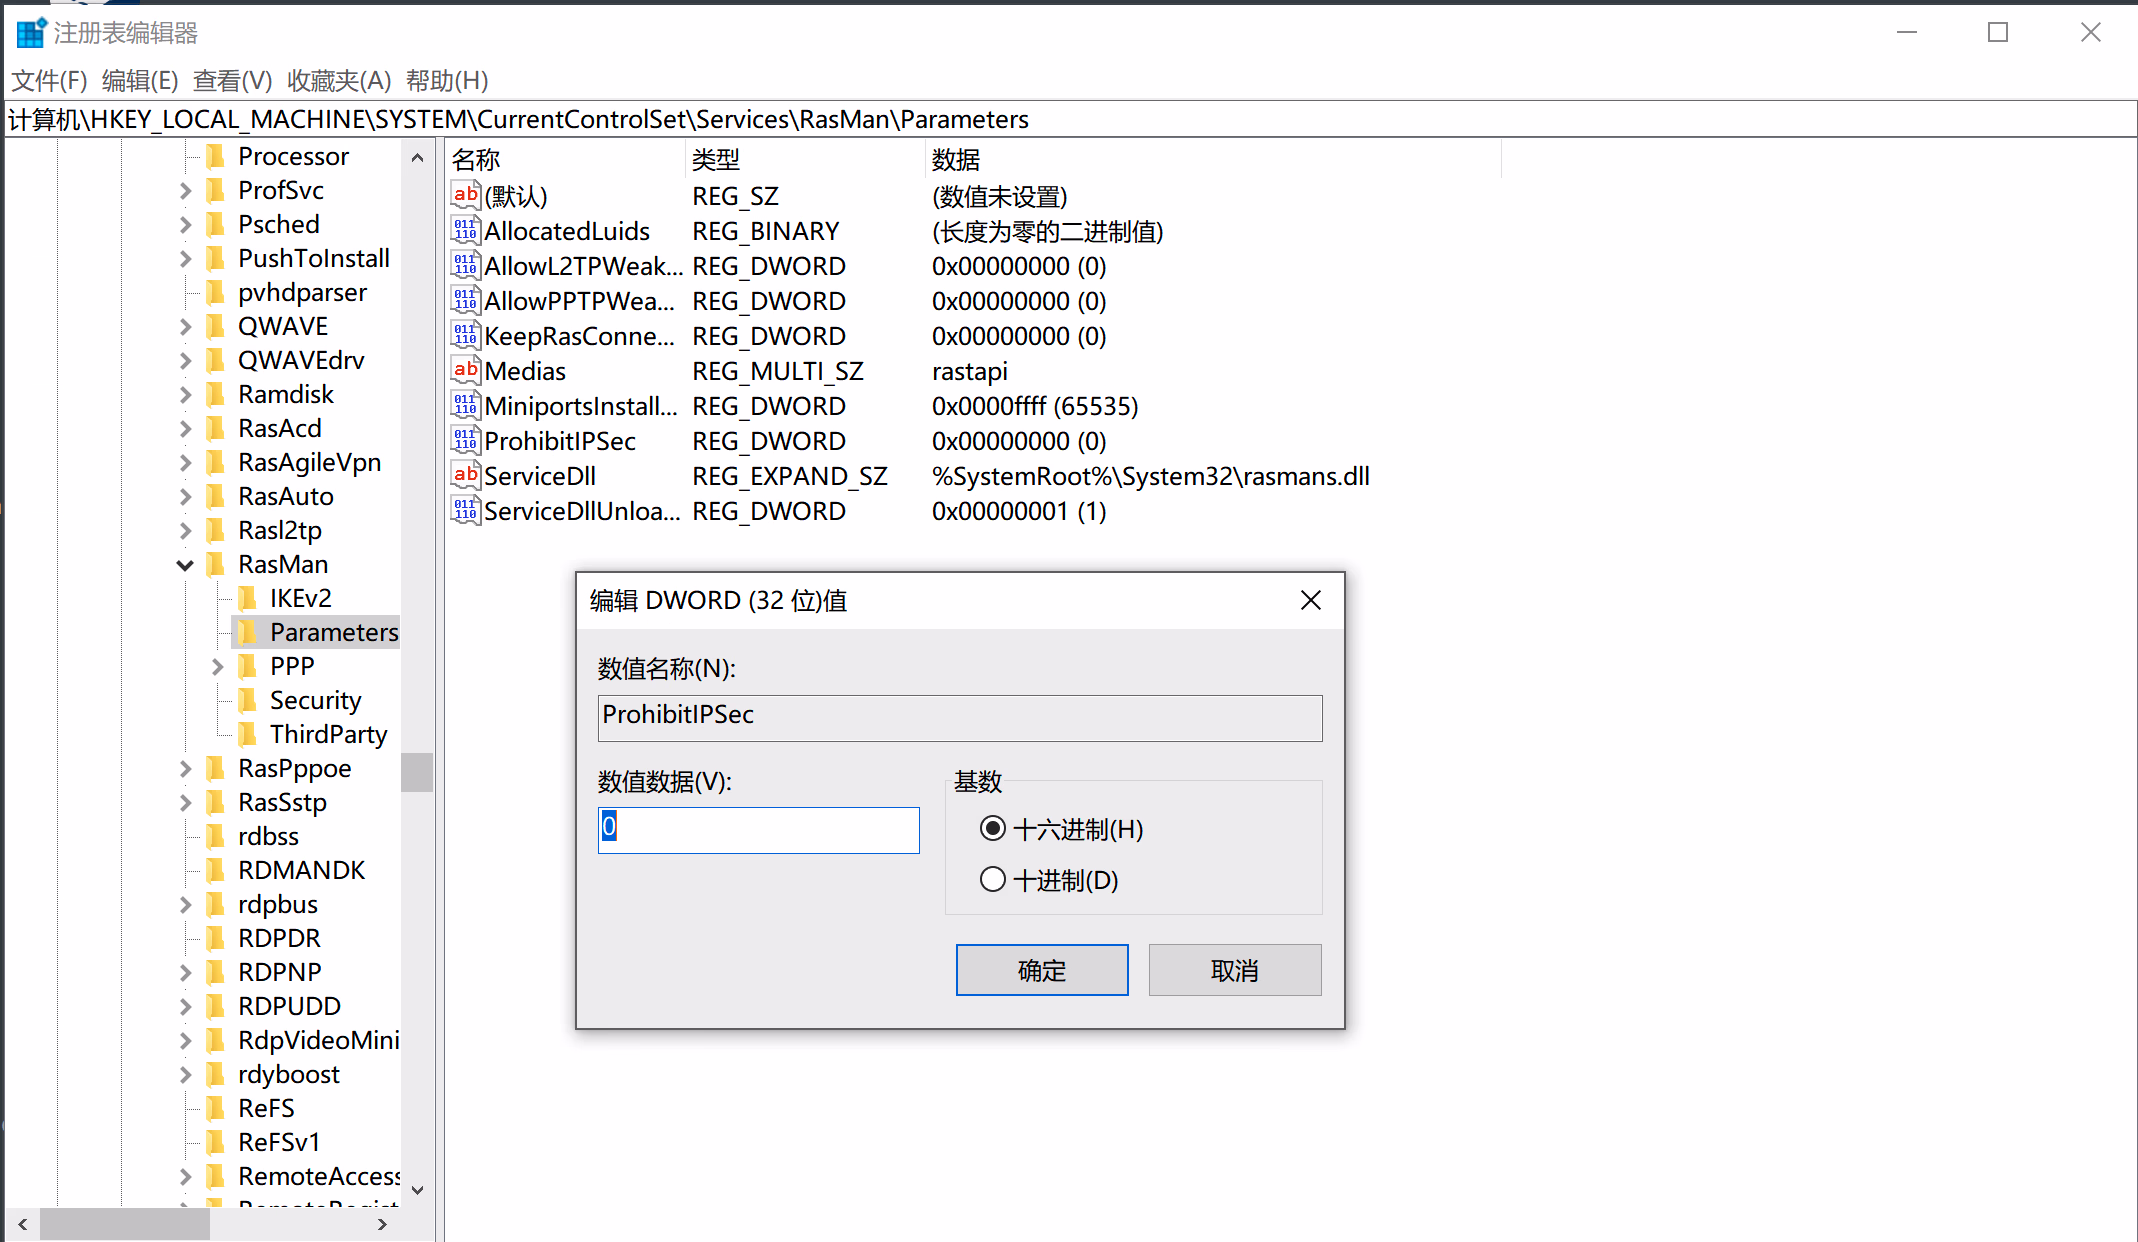Select the hexadecimal (十六进制) radio button

click(992, 828)
